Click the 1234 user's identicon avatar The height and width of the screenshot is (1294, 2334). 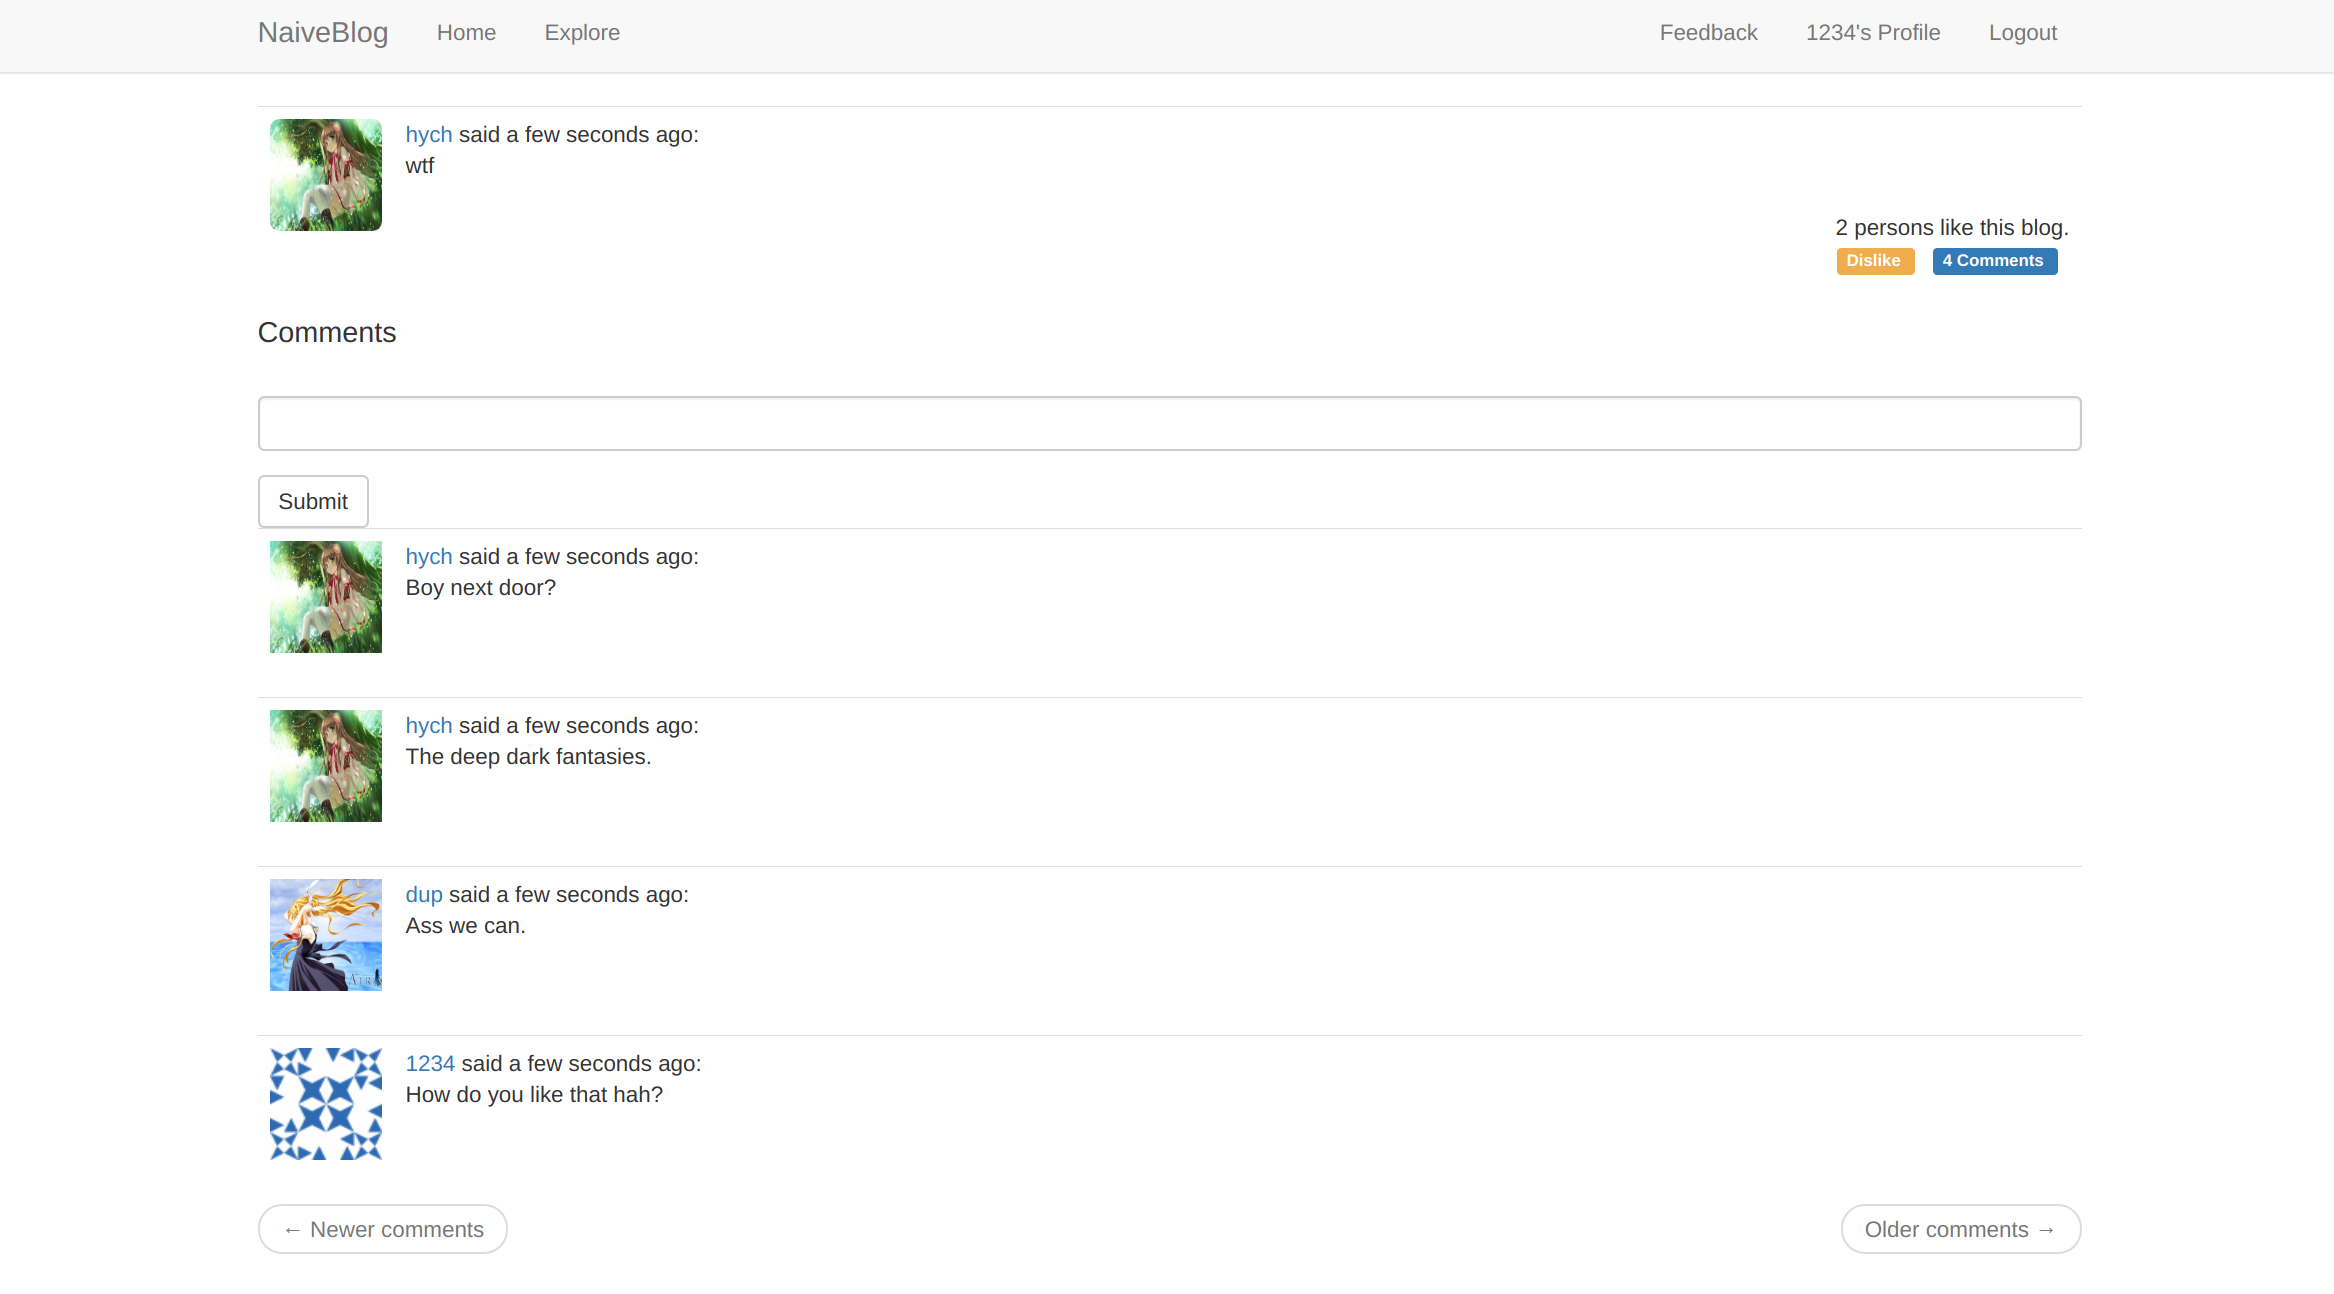325,1104
